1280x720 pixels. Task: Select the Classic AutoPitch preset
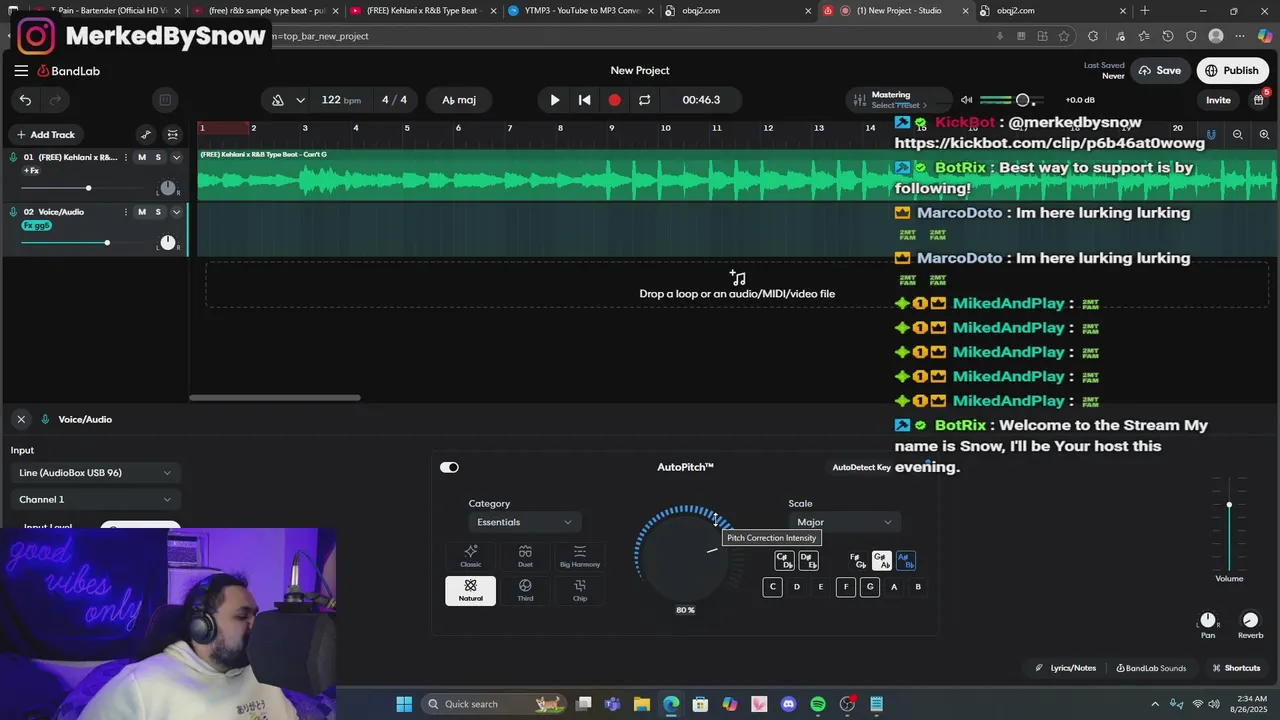471,557
